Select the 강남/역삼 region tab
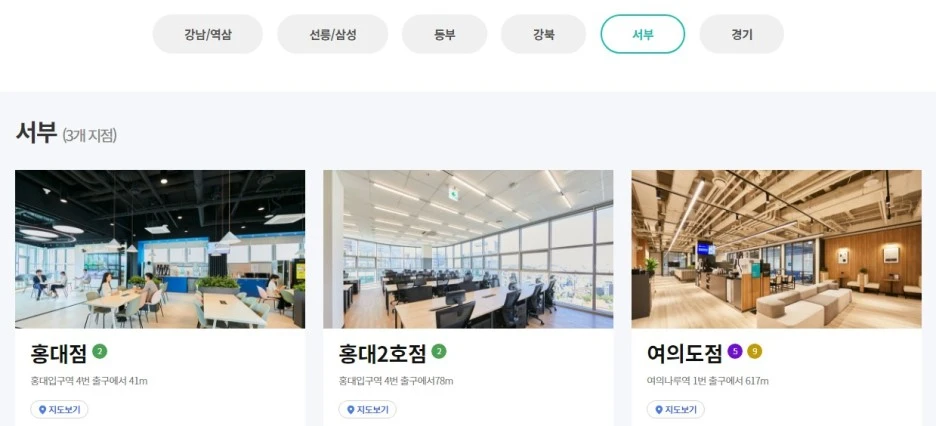This screenshot has width=936, height=426. [x=208, y=34]
